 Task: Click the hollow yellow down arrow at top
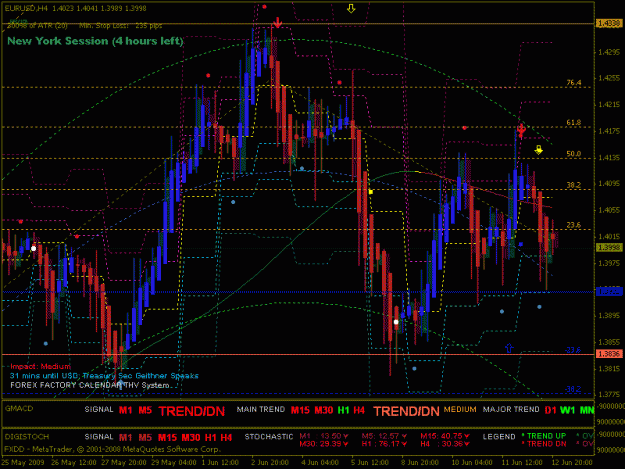[x=351, y=8]
